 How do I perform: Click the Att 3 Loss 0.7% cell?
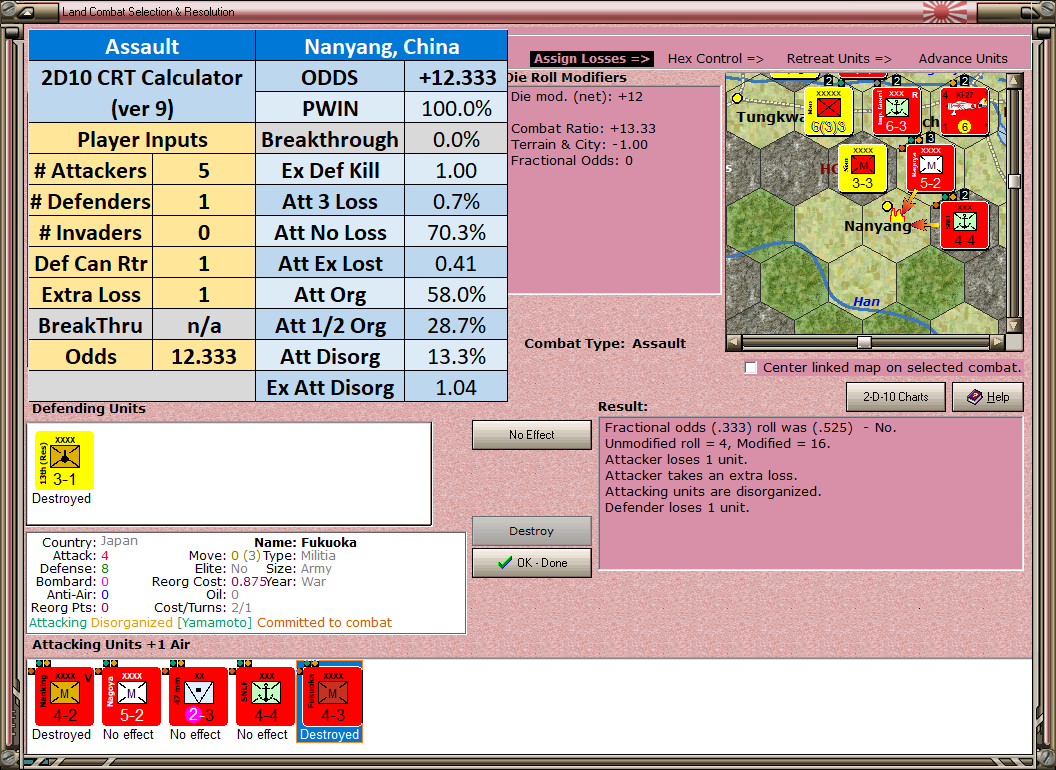[x=456, y=201]
